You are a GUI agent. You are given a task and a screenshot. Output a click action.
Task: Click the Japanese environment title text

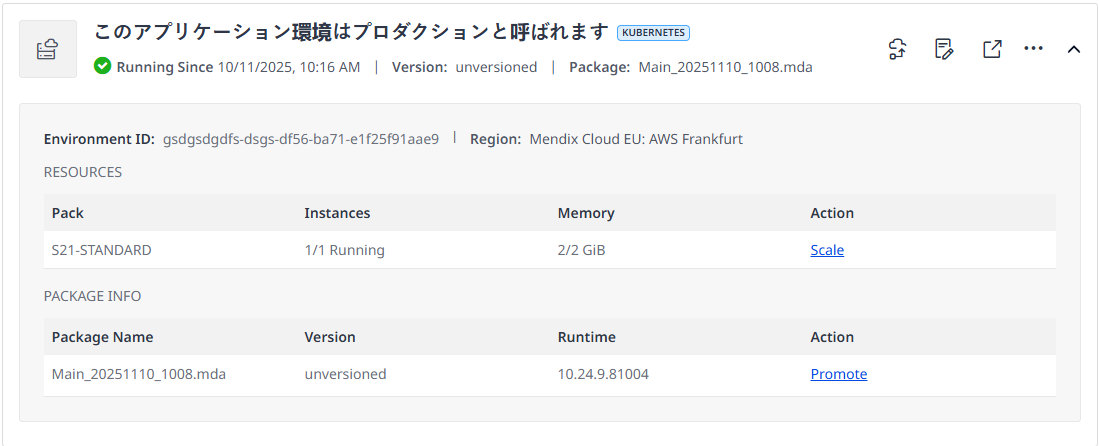click(x=353, y=32)
